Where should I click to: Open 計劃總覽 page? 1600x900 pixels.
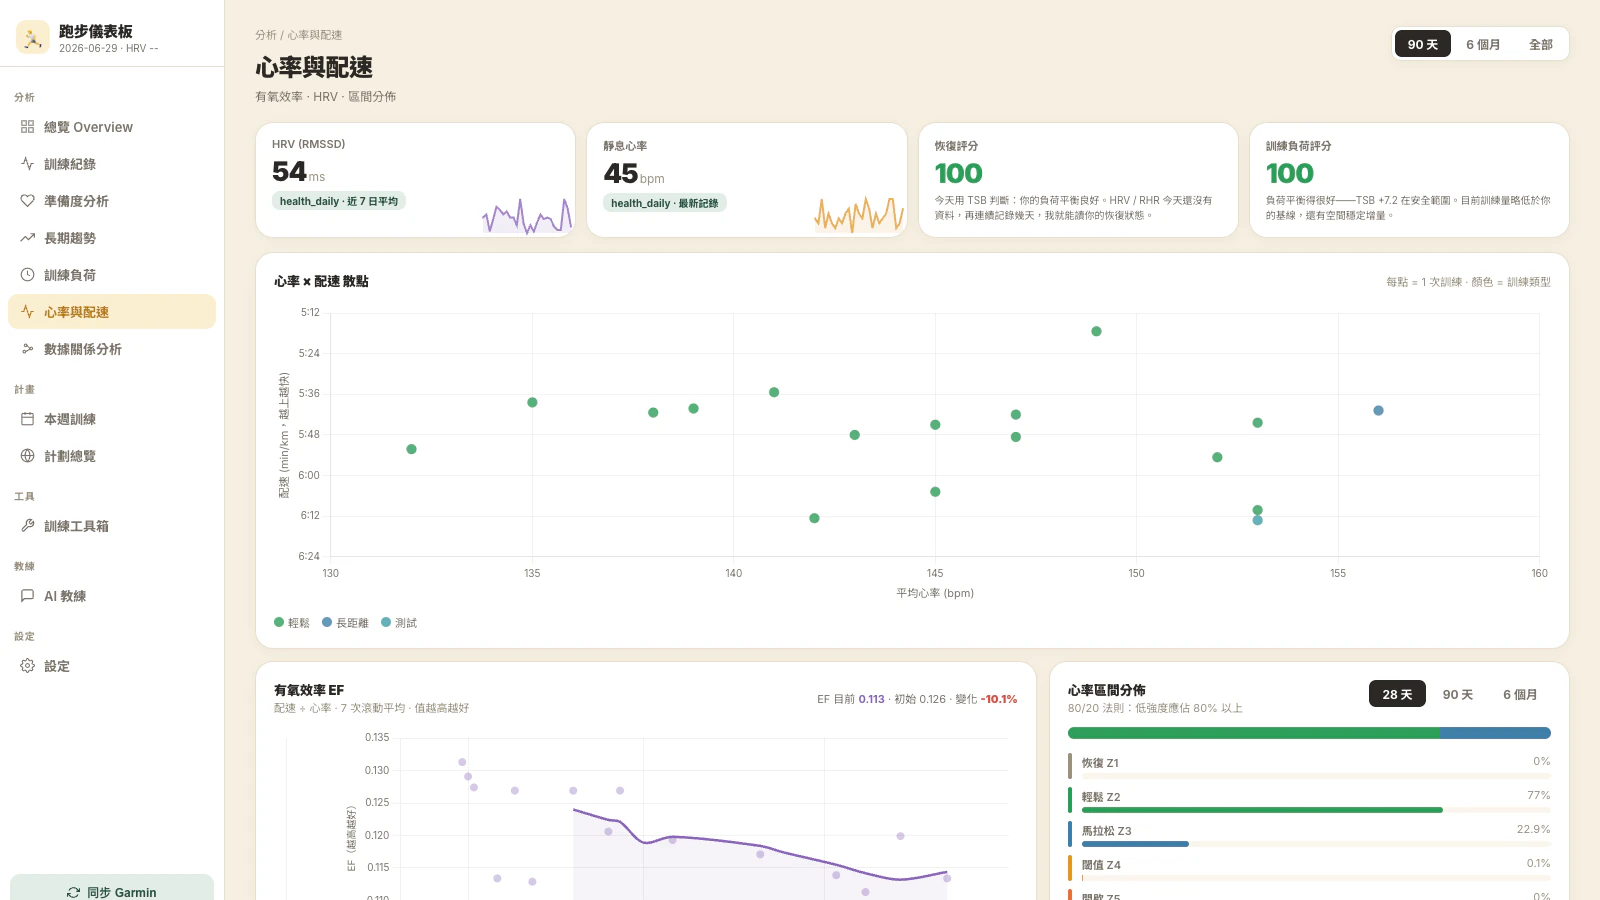point(112,456)
